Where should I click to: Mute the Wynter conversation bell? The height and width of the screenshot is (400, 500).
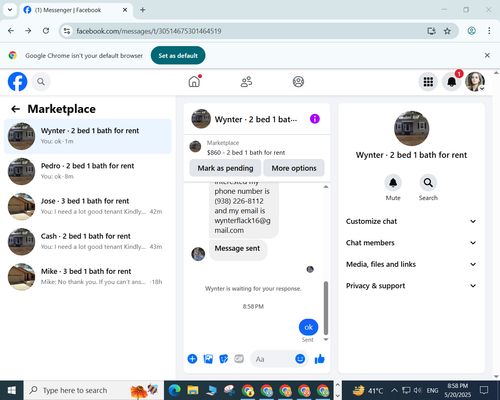click(393, 183)
